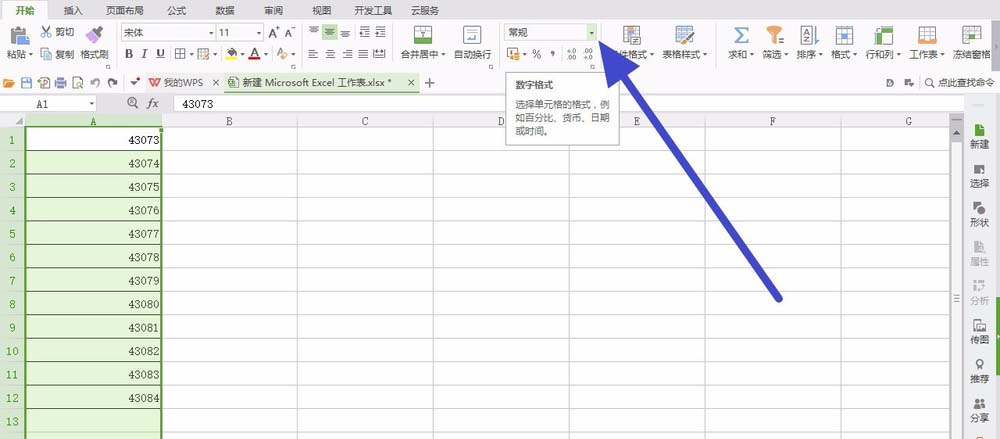Click the fx insert function icon
The image size is (1000, 439).
tap(153, 103)
